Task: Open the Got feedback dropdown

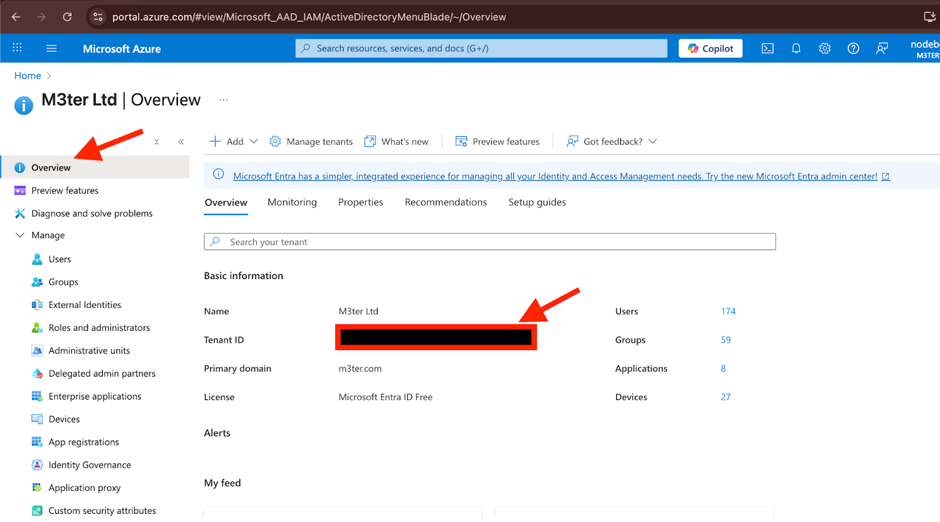Action: click(x=611, y=142)
